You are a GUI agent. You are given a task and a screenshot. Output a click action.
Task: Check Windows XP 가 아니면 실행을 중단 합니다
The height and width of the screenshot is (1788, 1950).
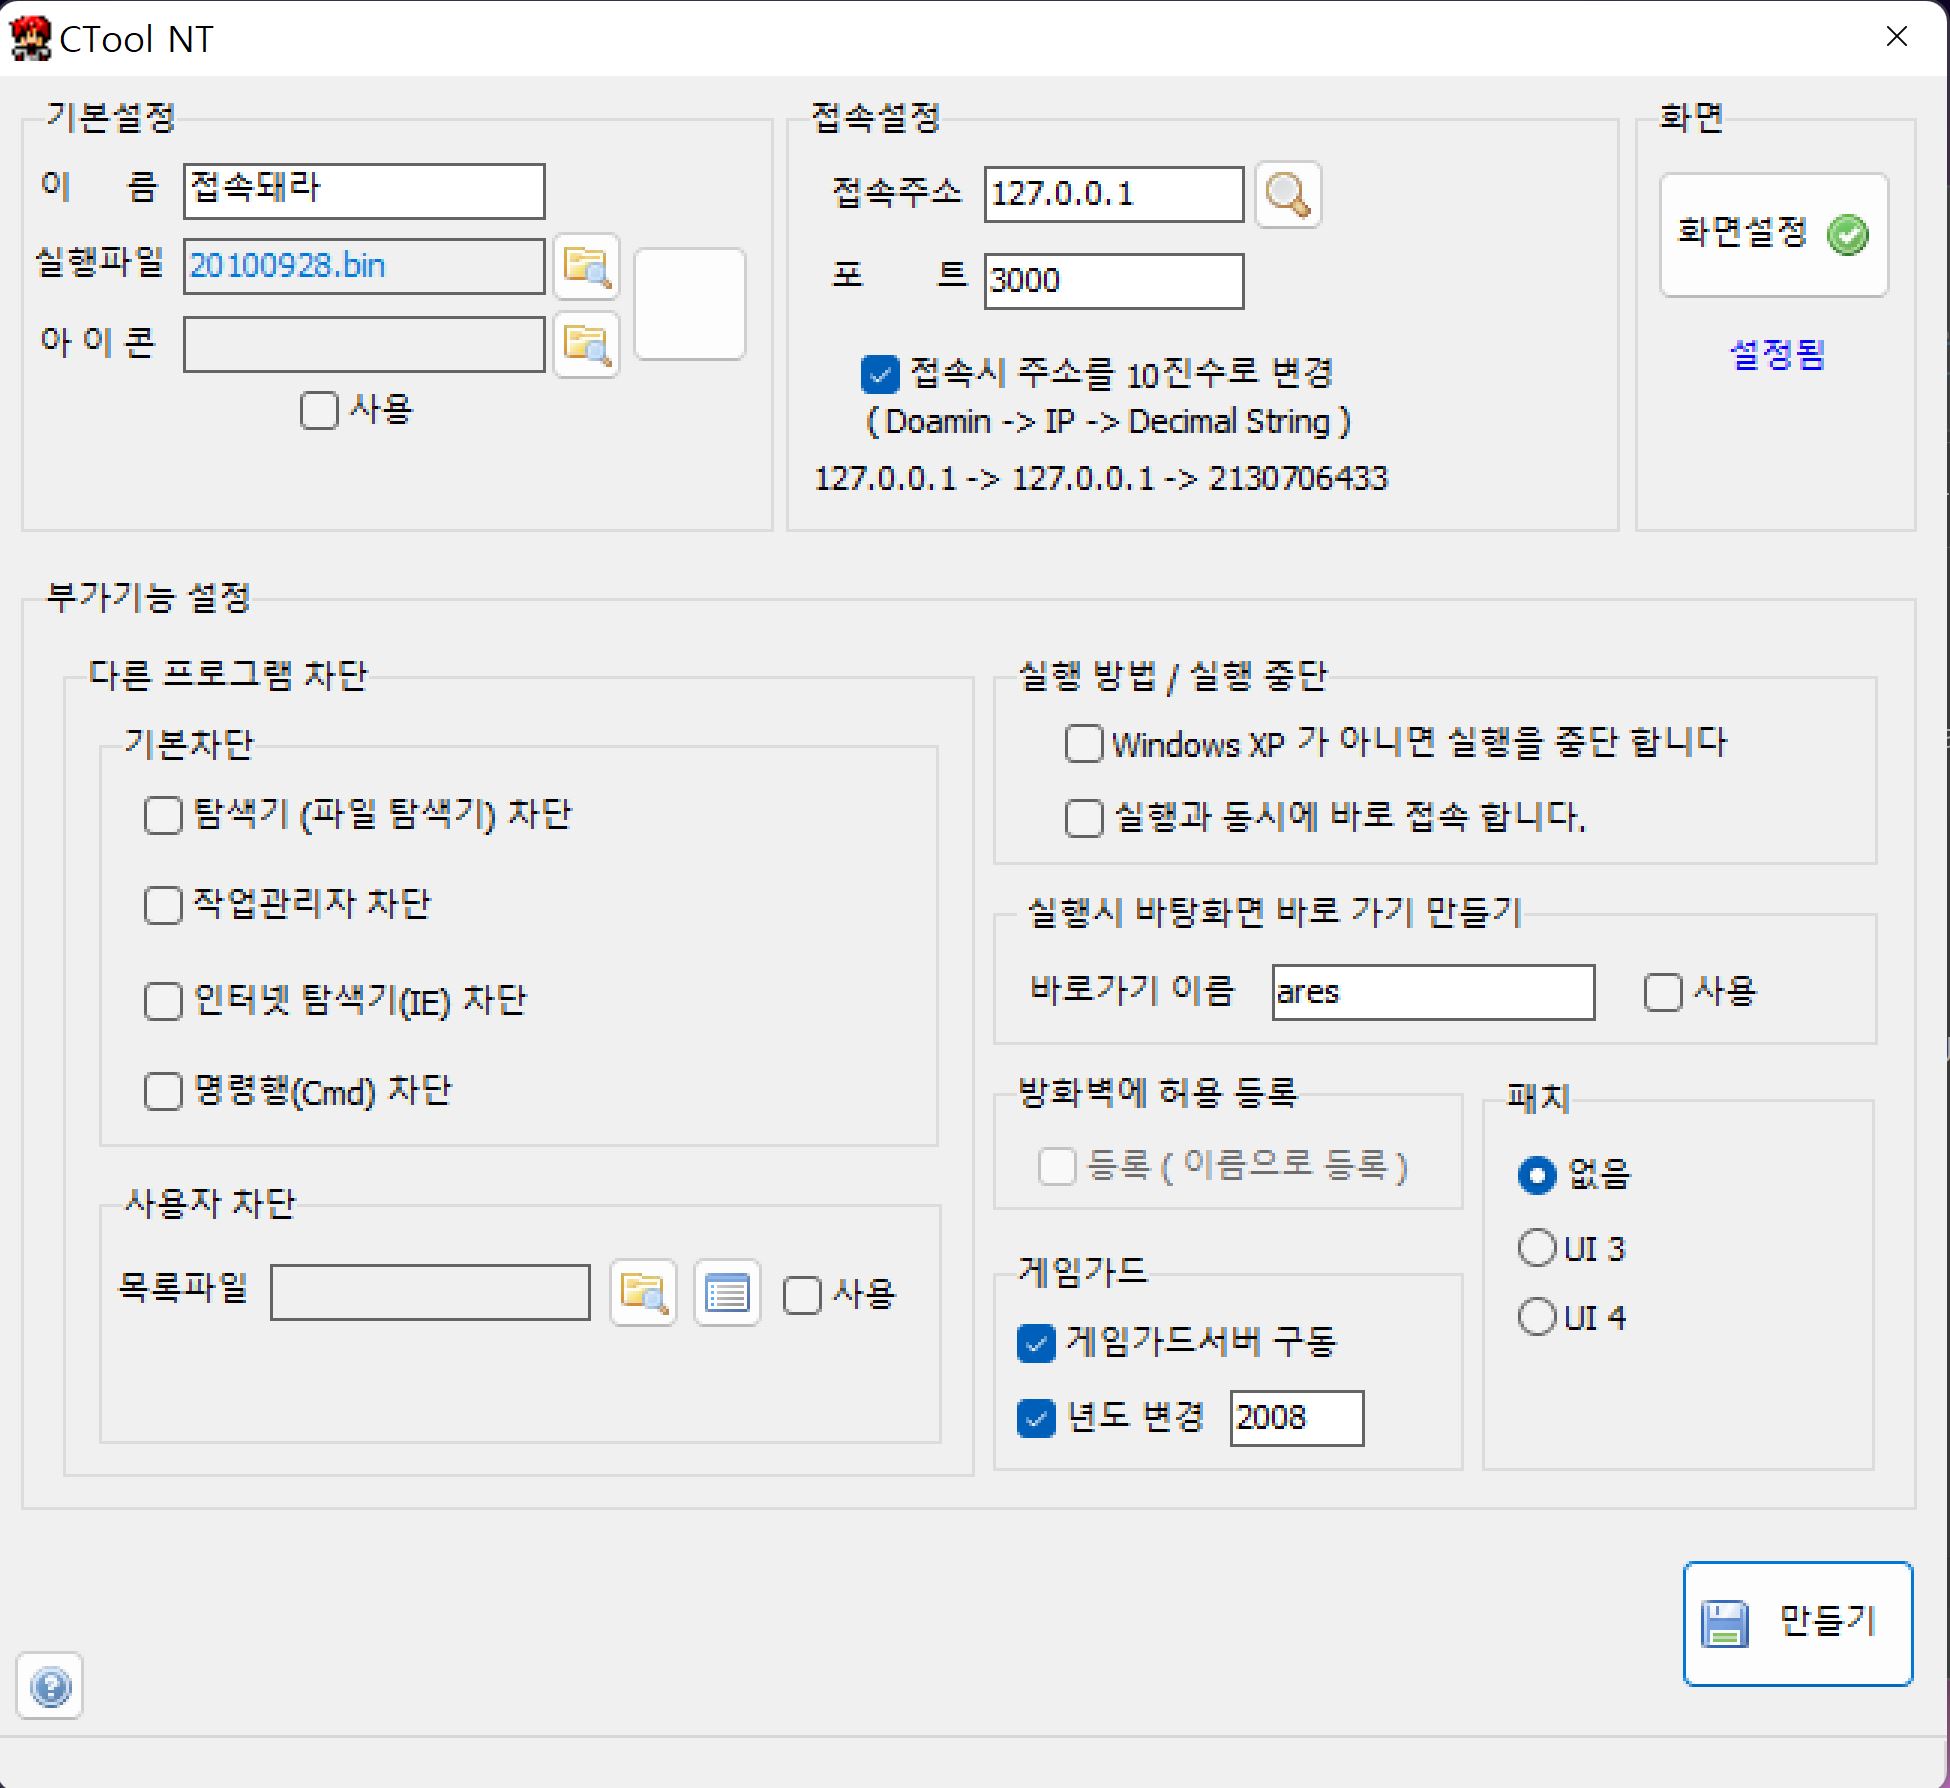[1084, 743]
